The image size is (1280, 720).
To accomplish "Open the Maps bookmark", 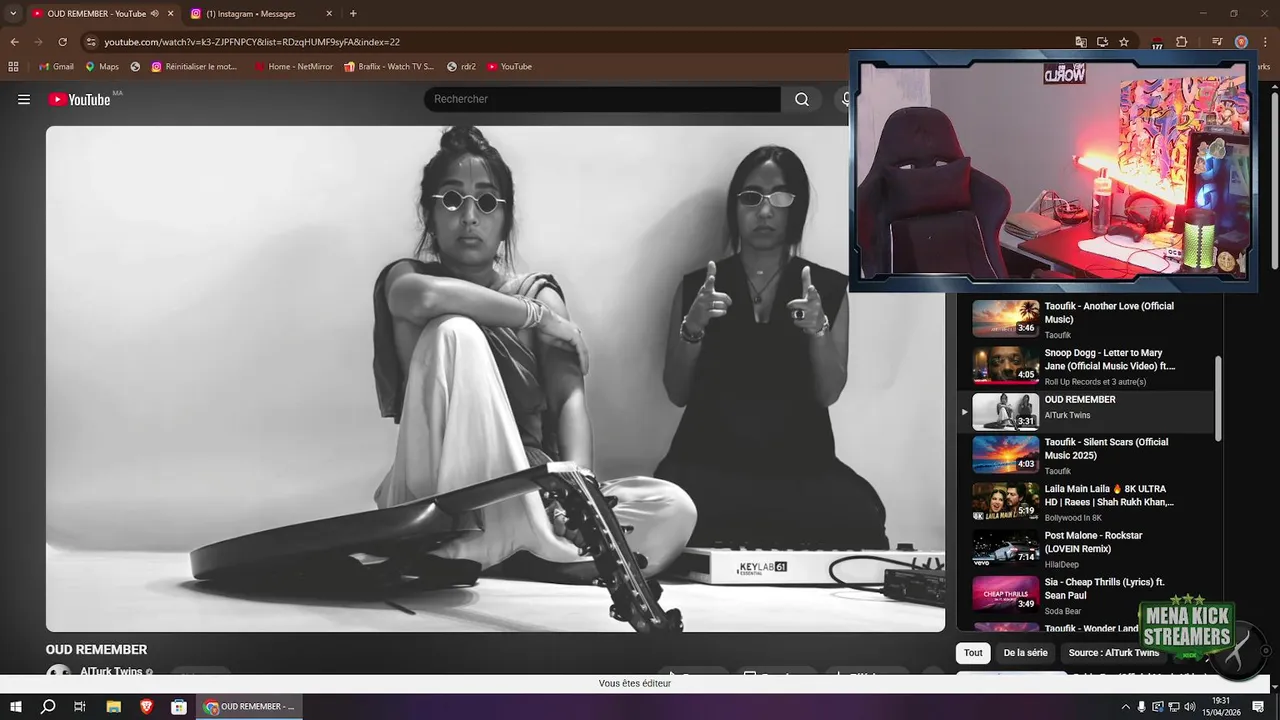I will pos(102,66).
